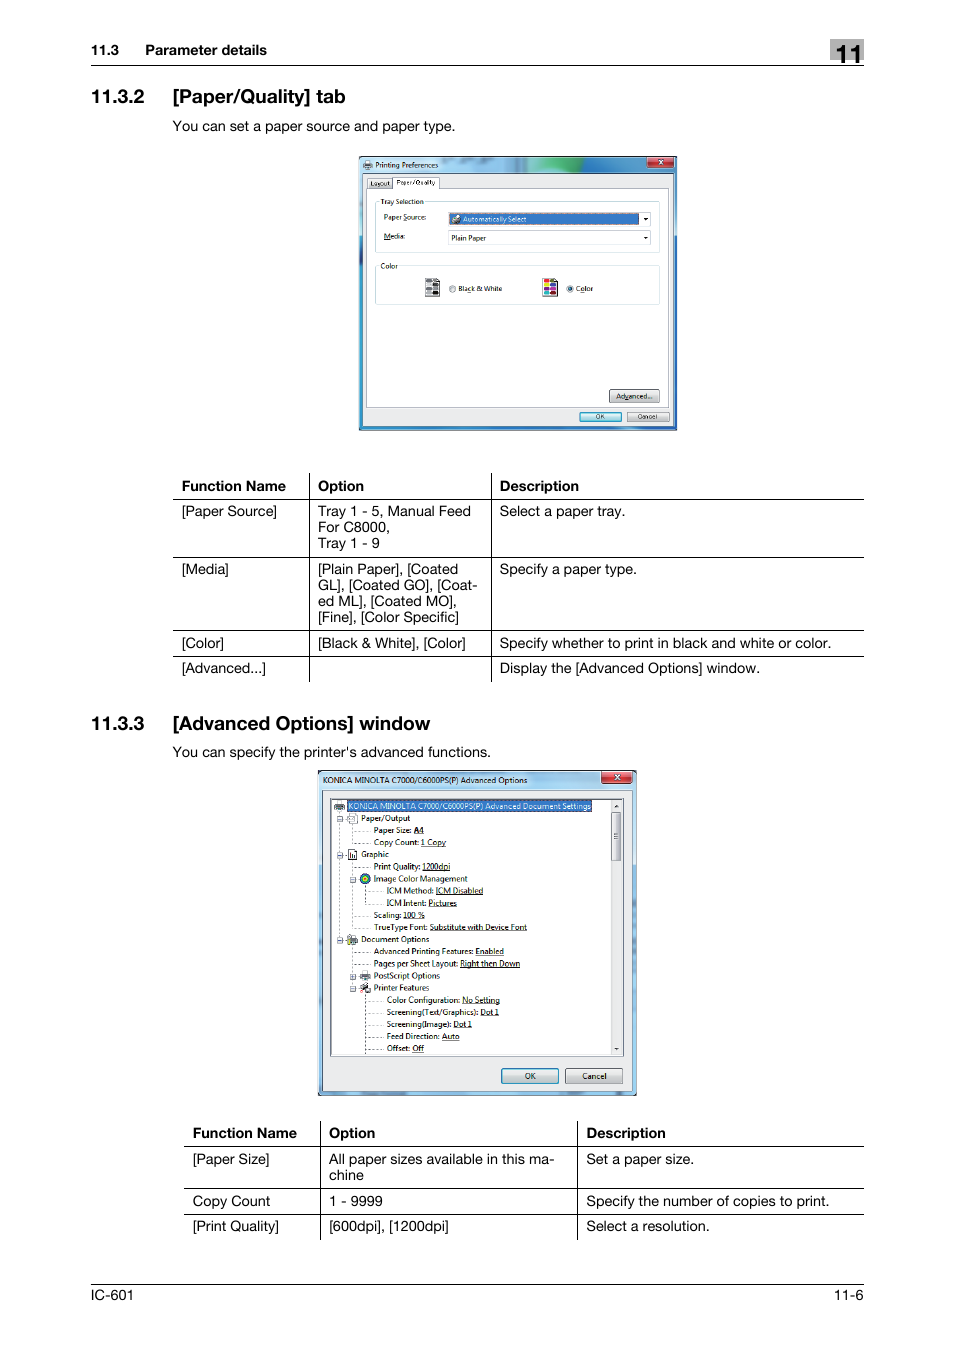This screenshot has height=1351, width=954.
Task: Switch to the Layout tab
Action: pos(380,183)
